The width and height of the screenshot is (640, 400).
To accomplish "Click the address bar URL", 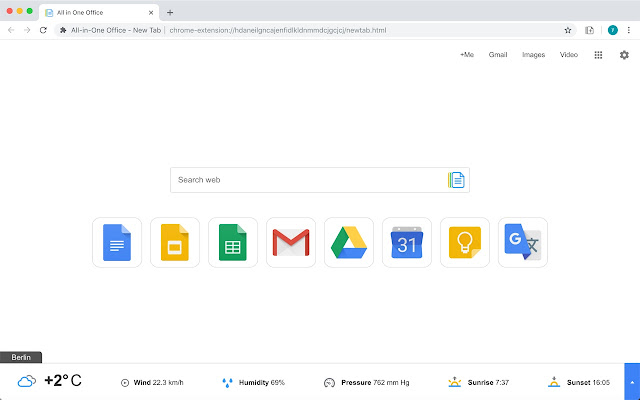I will tap(278, 30).
